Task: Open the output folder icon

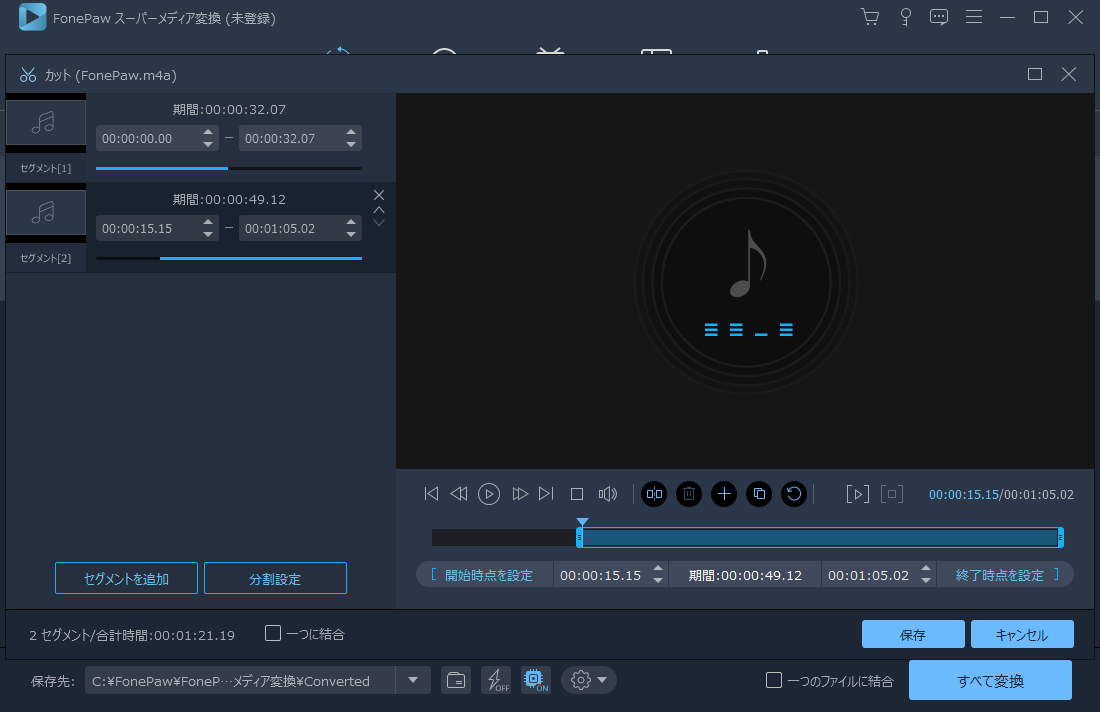Action: [456, 680]
